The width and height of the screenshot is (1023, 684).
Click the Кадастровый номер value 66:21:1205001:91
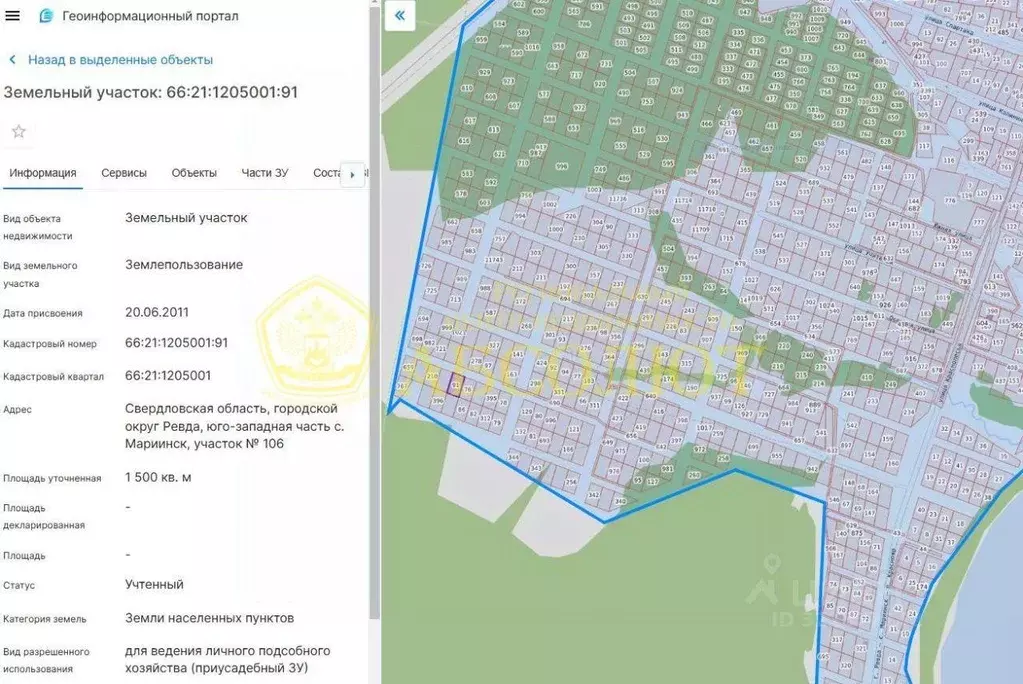pos(176,343)
